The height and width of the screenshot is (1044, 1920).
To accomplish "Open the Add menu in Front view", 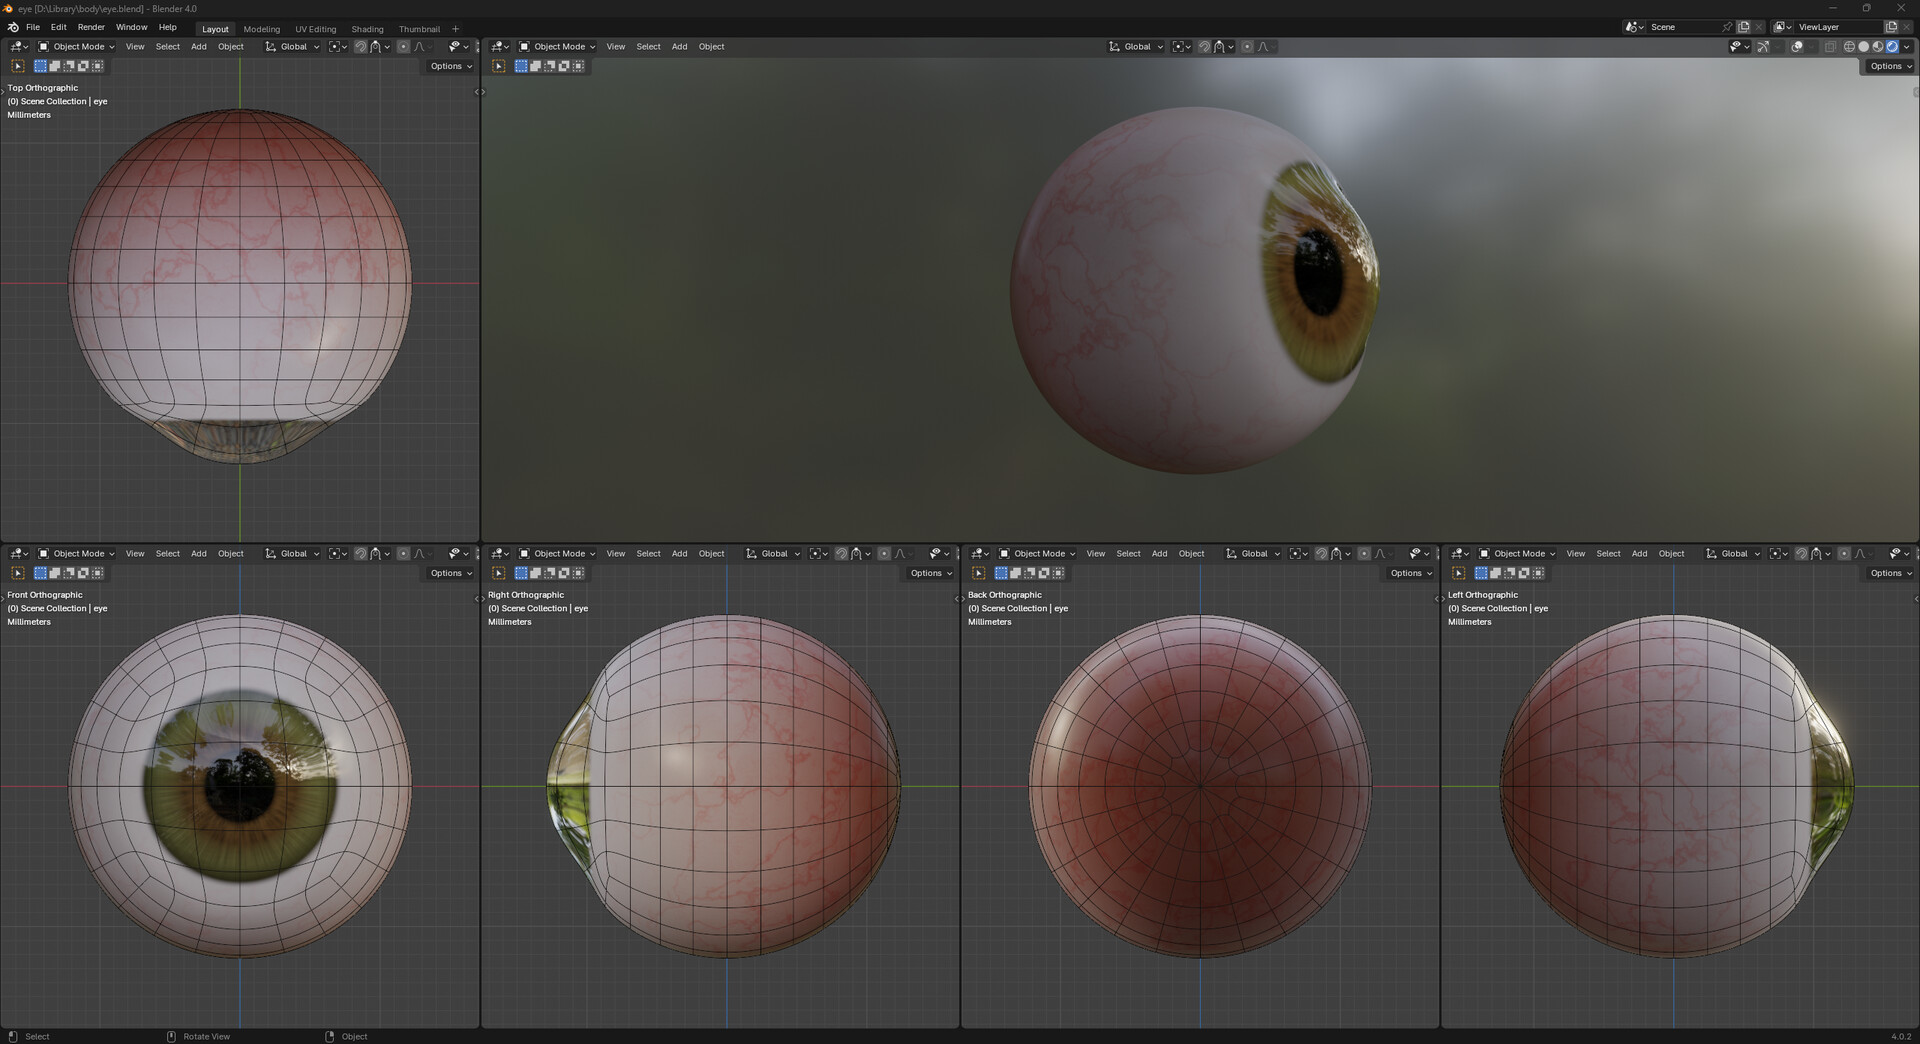I will pyautogui.click(x=198, y=553).
